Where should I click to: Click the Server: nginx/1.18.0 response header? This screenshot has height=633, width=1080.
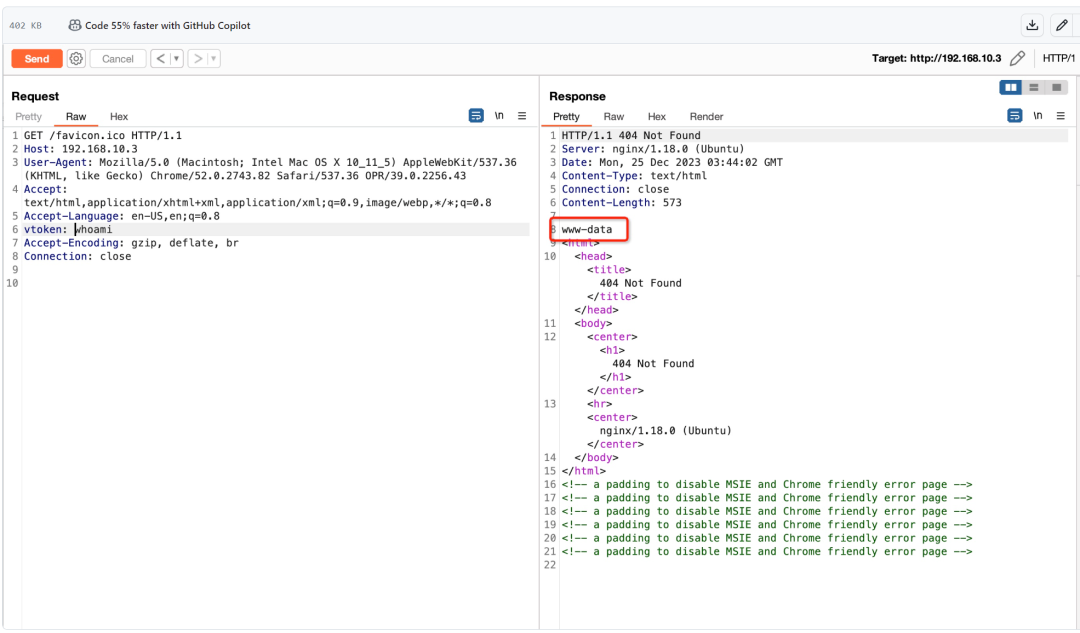tap(653, 149)
